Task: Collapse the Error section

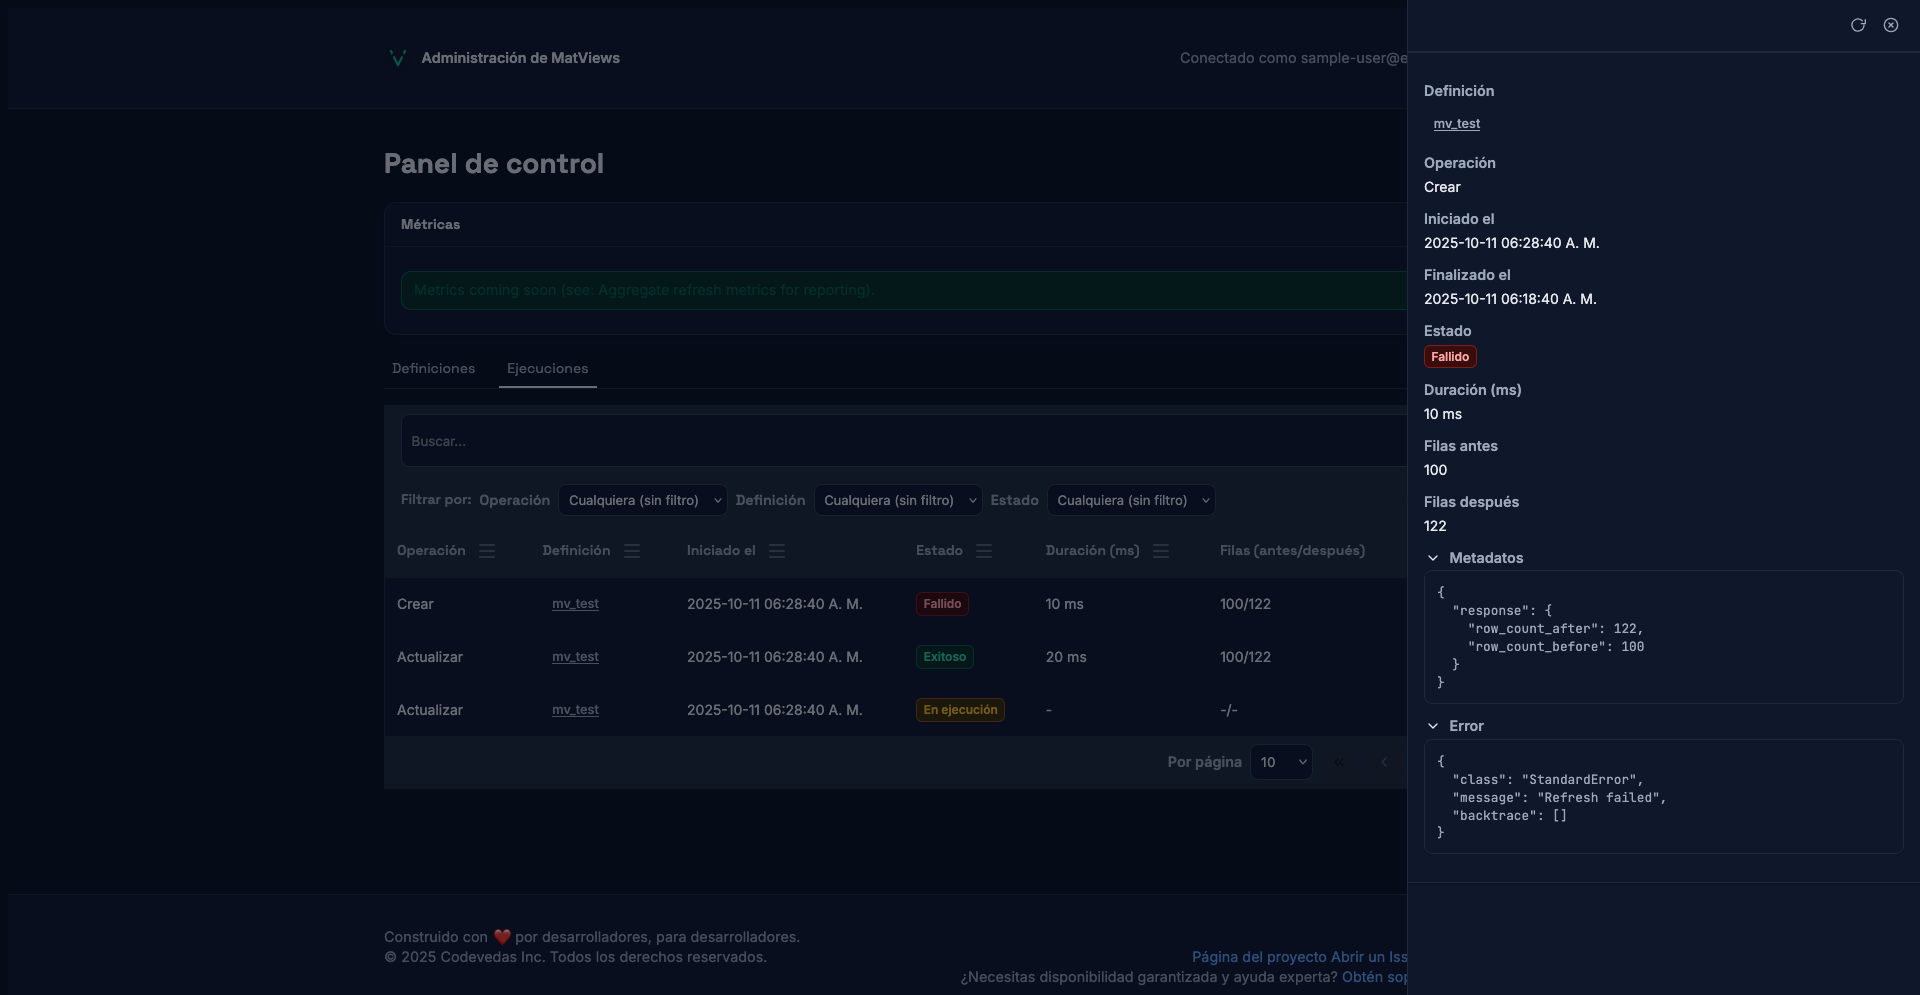Action: (x=1433, y=726)
